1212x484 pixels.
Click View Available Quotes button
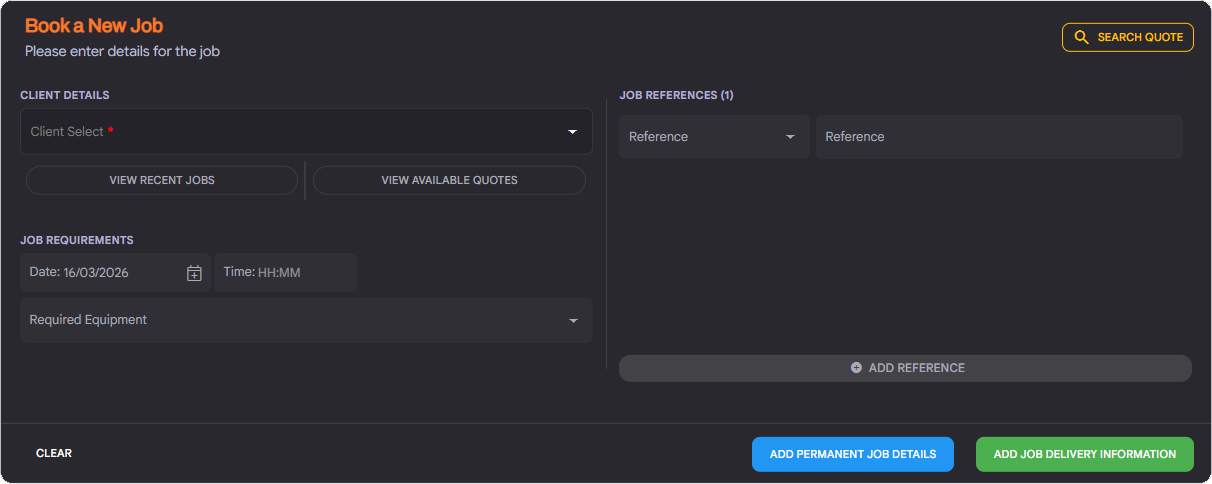click(x=449, y=180)
